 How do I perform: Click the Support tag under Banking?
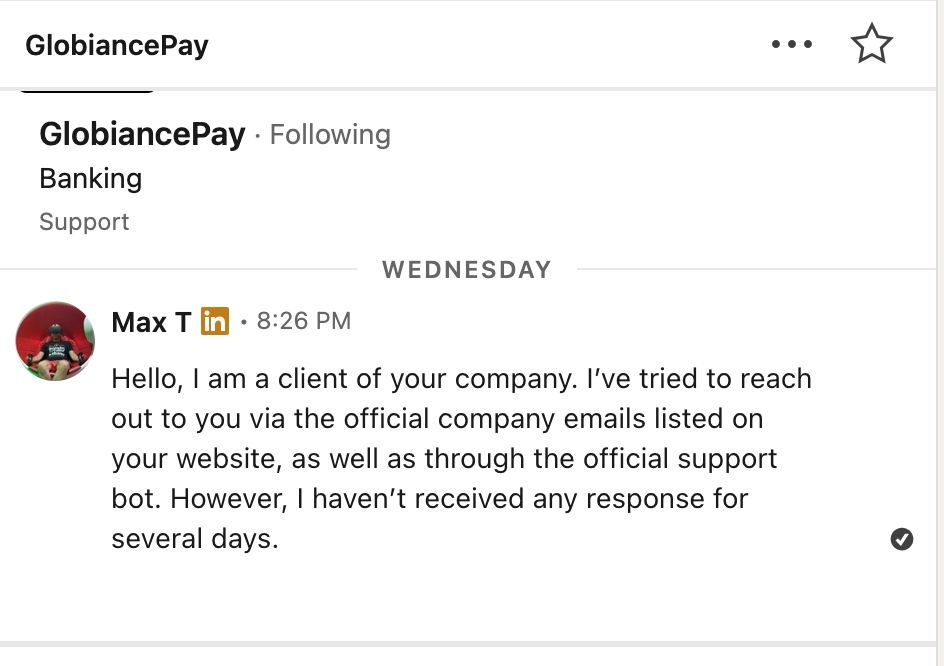[84, 222]
